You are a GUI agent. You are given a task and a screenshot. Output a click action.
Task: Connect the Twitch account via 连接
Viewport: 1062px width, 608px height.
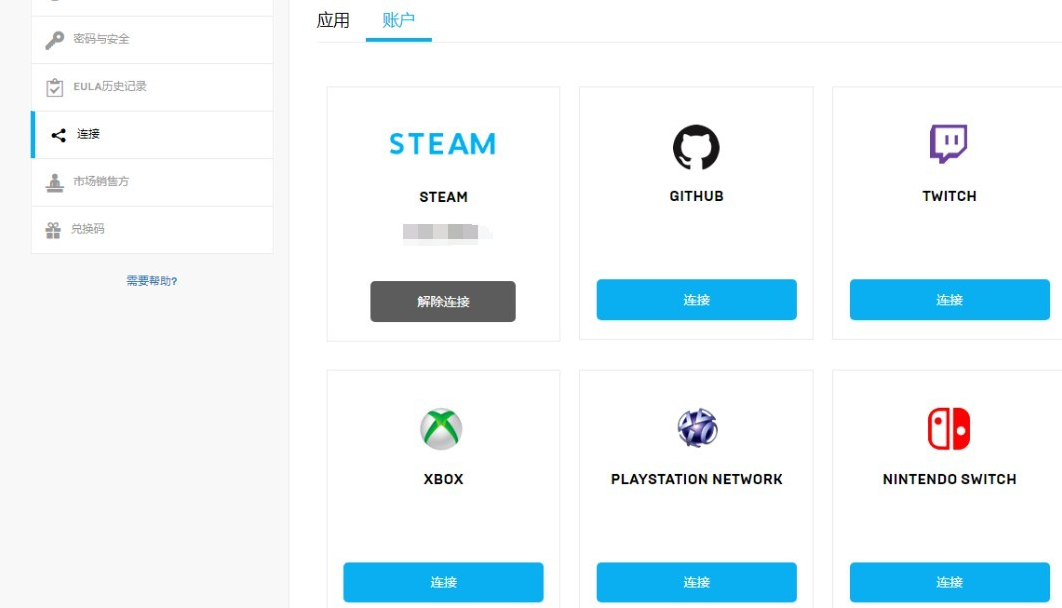pyautogui.click(x=949, y=299)
